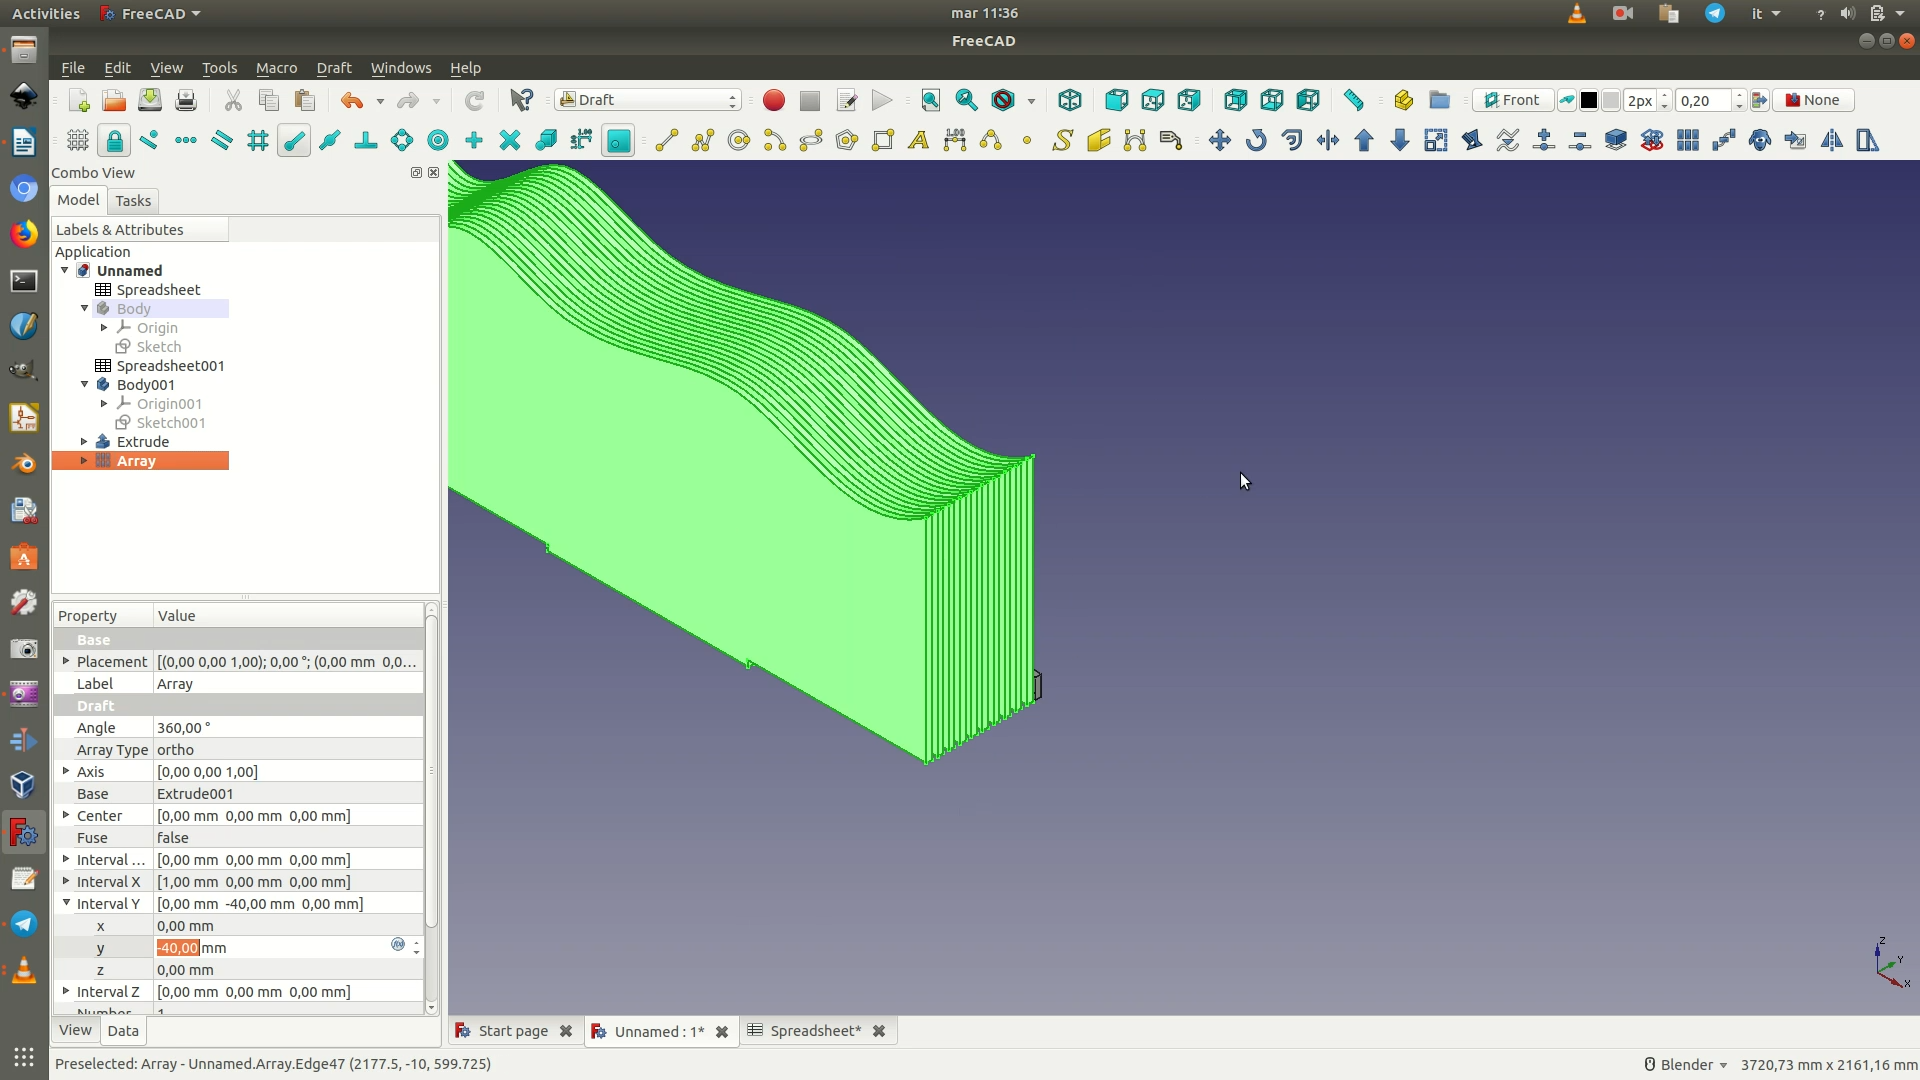The width and height of the screenshot is (1920, 1080).
Task: Toggle snap to perpendicular
Action: coord(366,140)
